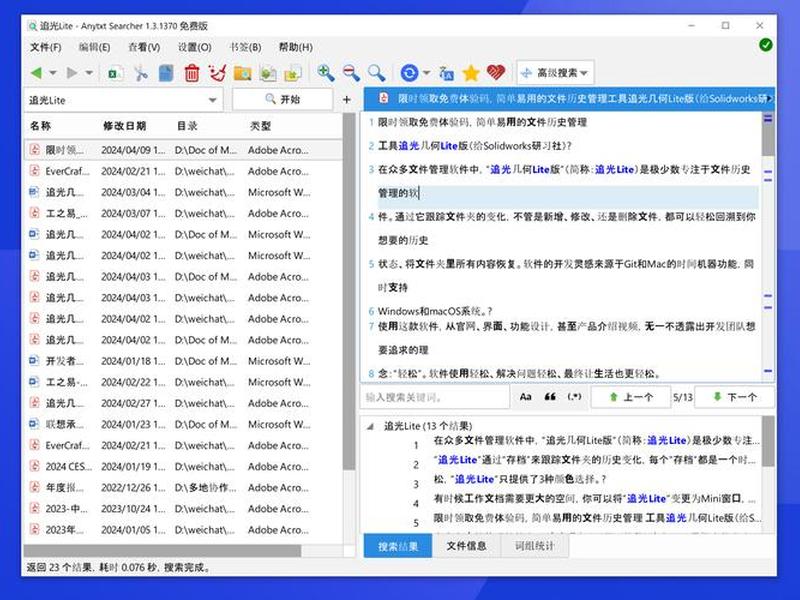Toggle case sensitive Aa option
This screenshot has height=600, width=800.
pyautogui.click(x=526, y=397)
